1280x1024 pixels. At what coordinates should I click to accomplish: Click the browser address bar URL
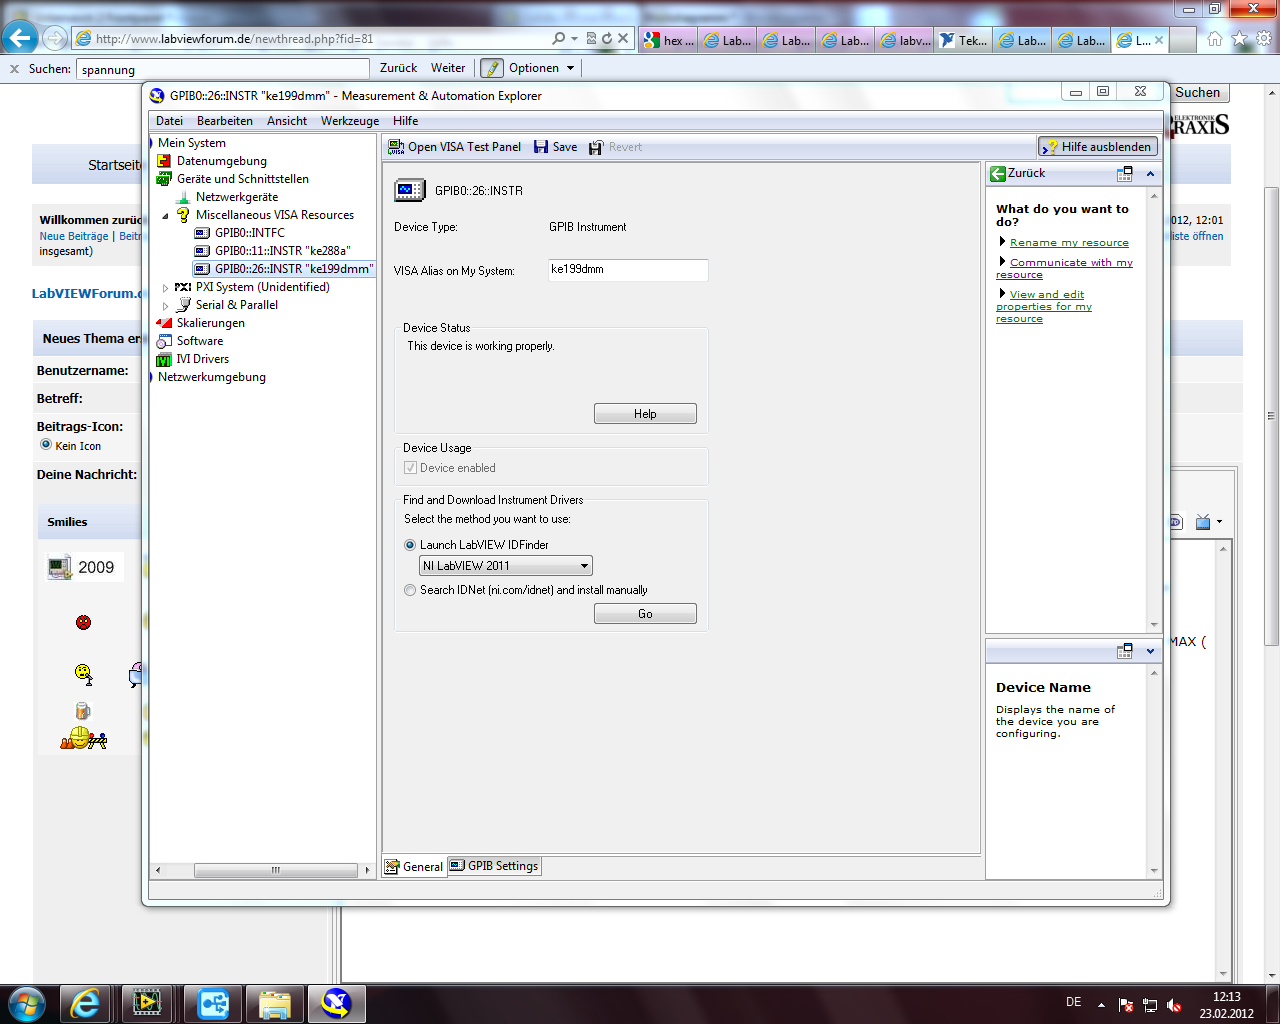click(x=234, y=39)
